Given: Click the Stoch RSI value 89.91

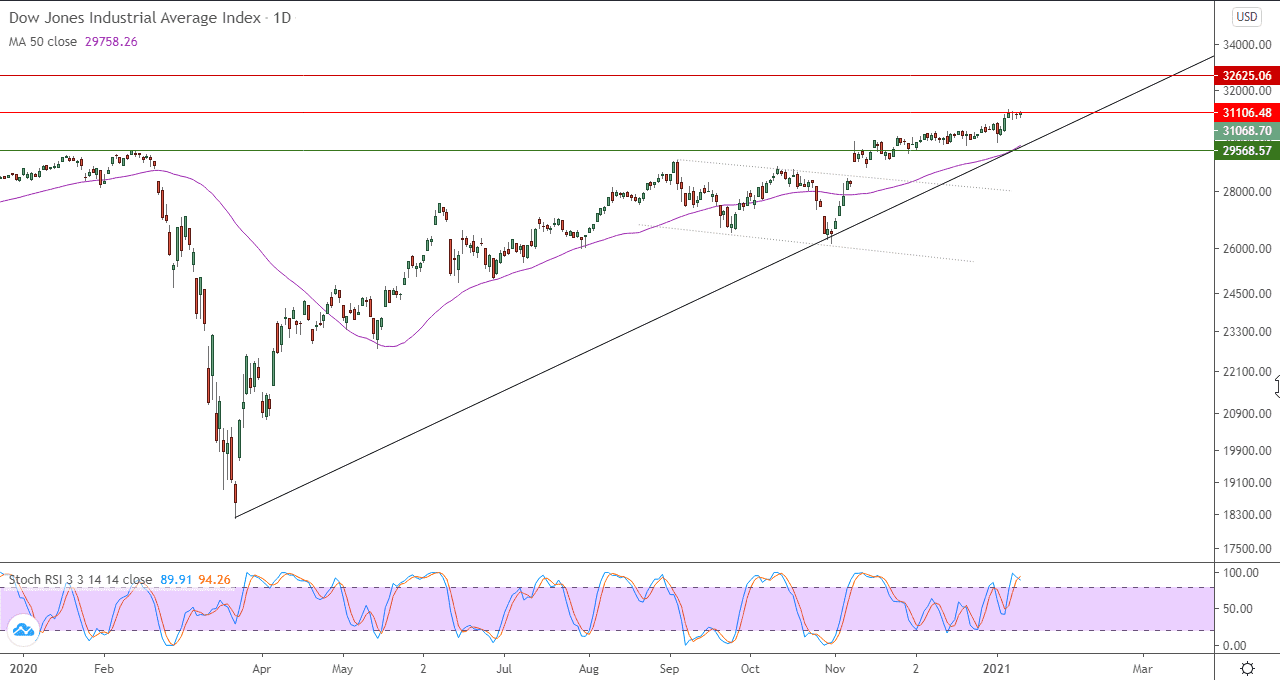Looking at the screenshot, I should (176, 579).
